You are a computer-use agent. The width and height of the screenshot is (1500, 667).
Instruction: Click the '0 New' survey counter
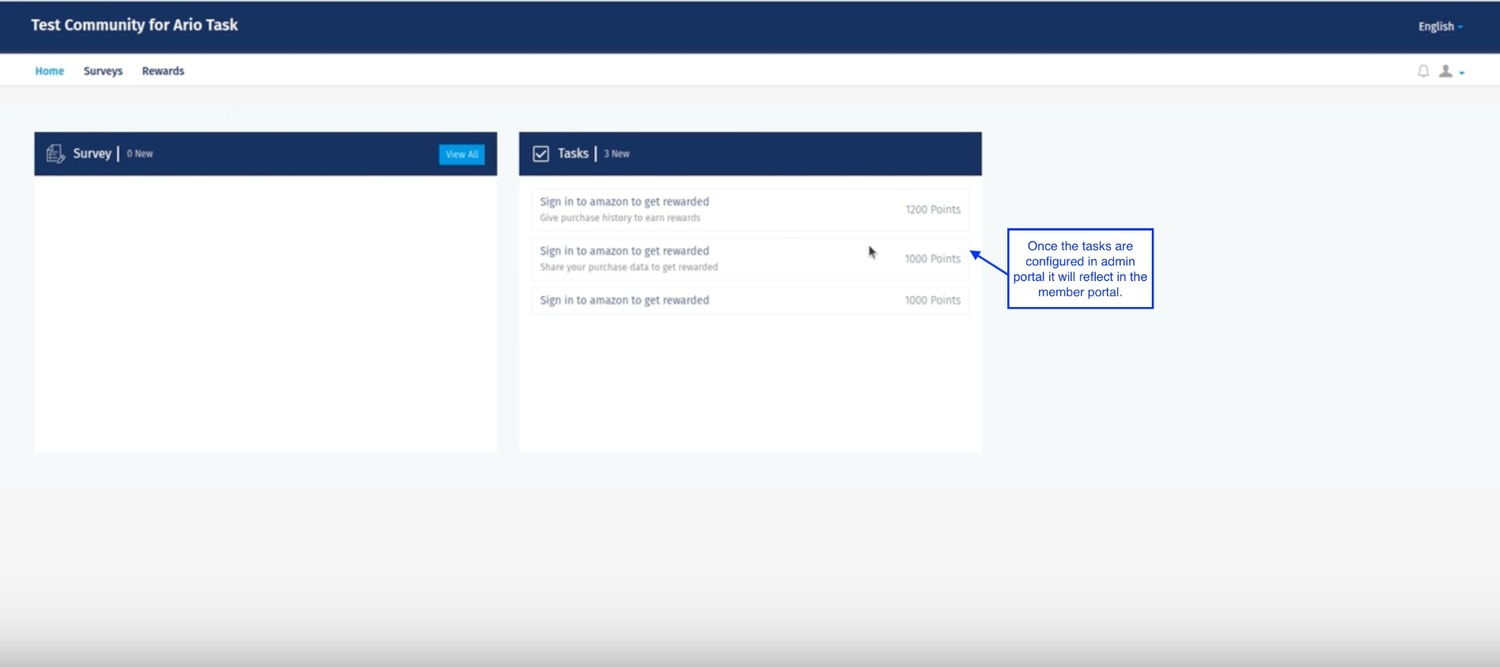(x=139, y=154)
